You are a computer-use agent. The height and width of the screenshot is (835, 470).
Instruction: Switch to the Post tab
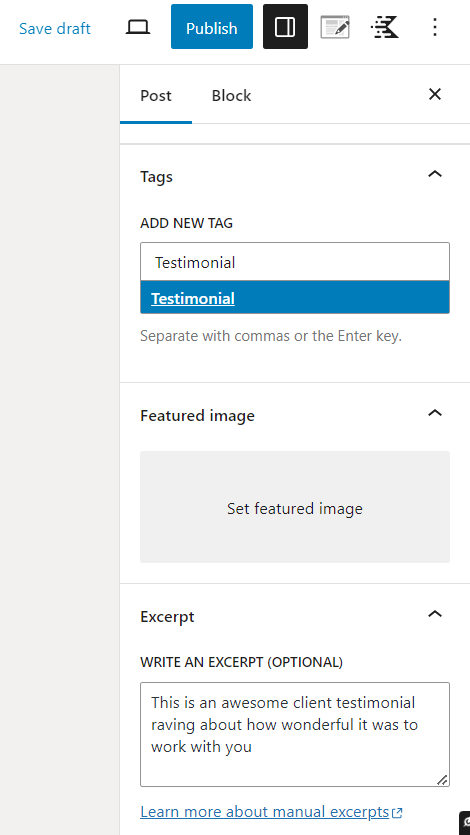156,96
